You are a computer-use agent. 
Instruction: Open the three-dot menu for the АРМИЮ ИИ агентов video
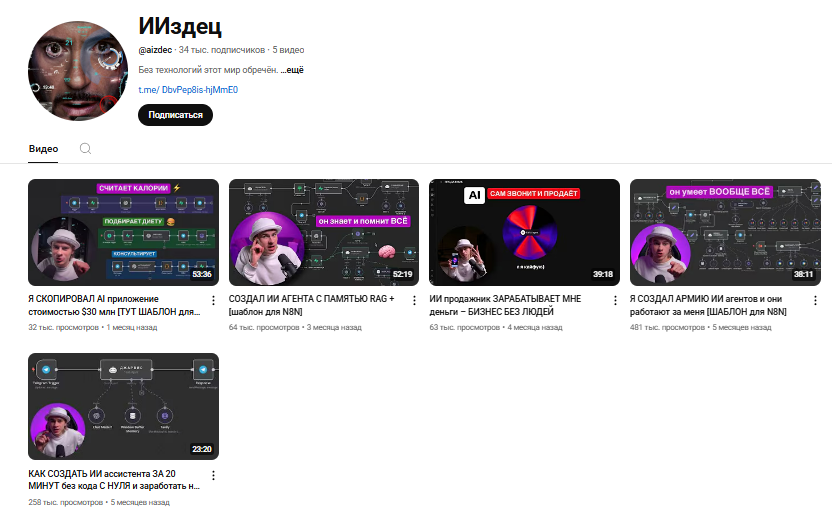814,300
